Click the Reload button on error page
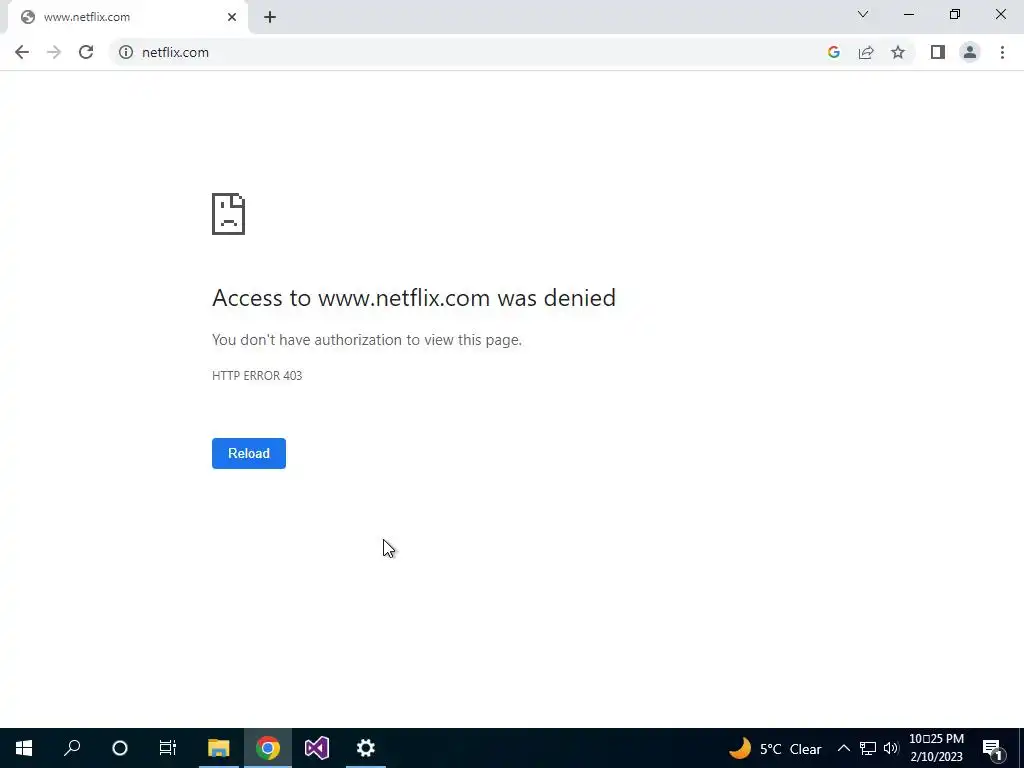 (249, 453)
